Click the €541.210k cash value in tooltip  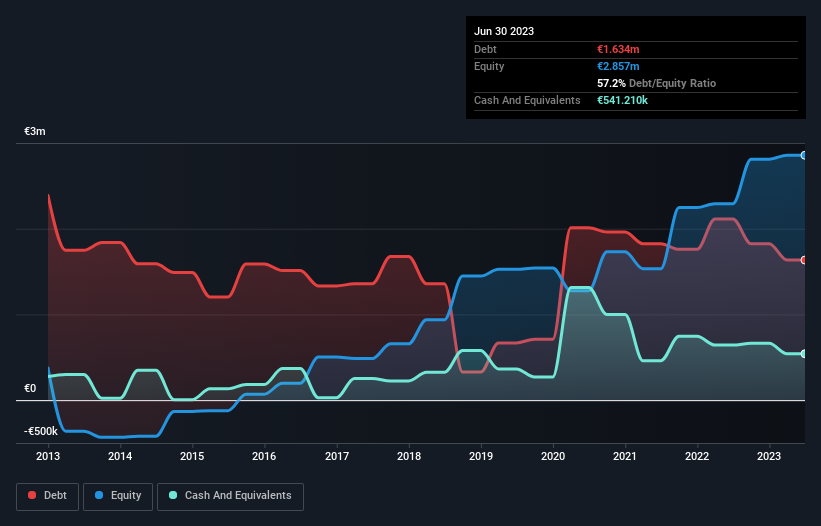(622, 100)
